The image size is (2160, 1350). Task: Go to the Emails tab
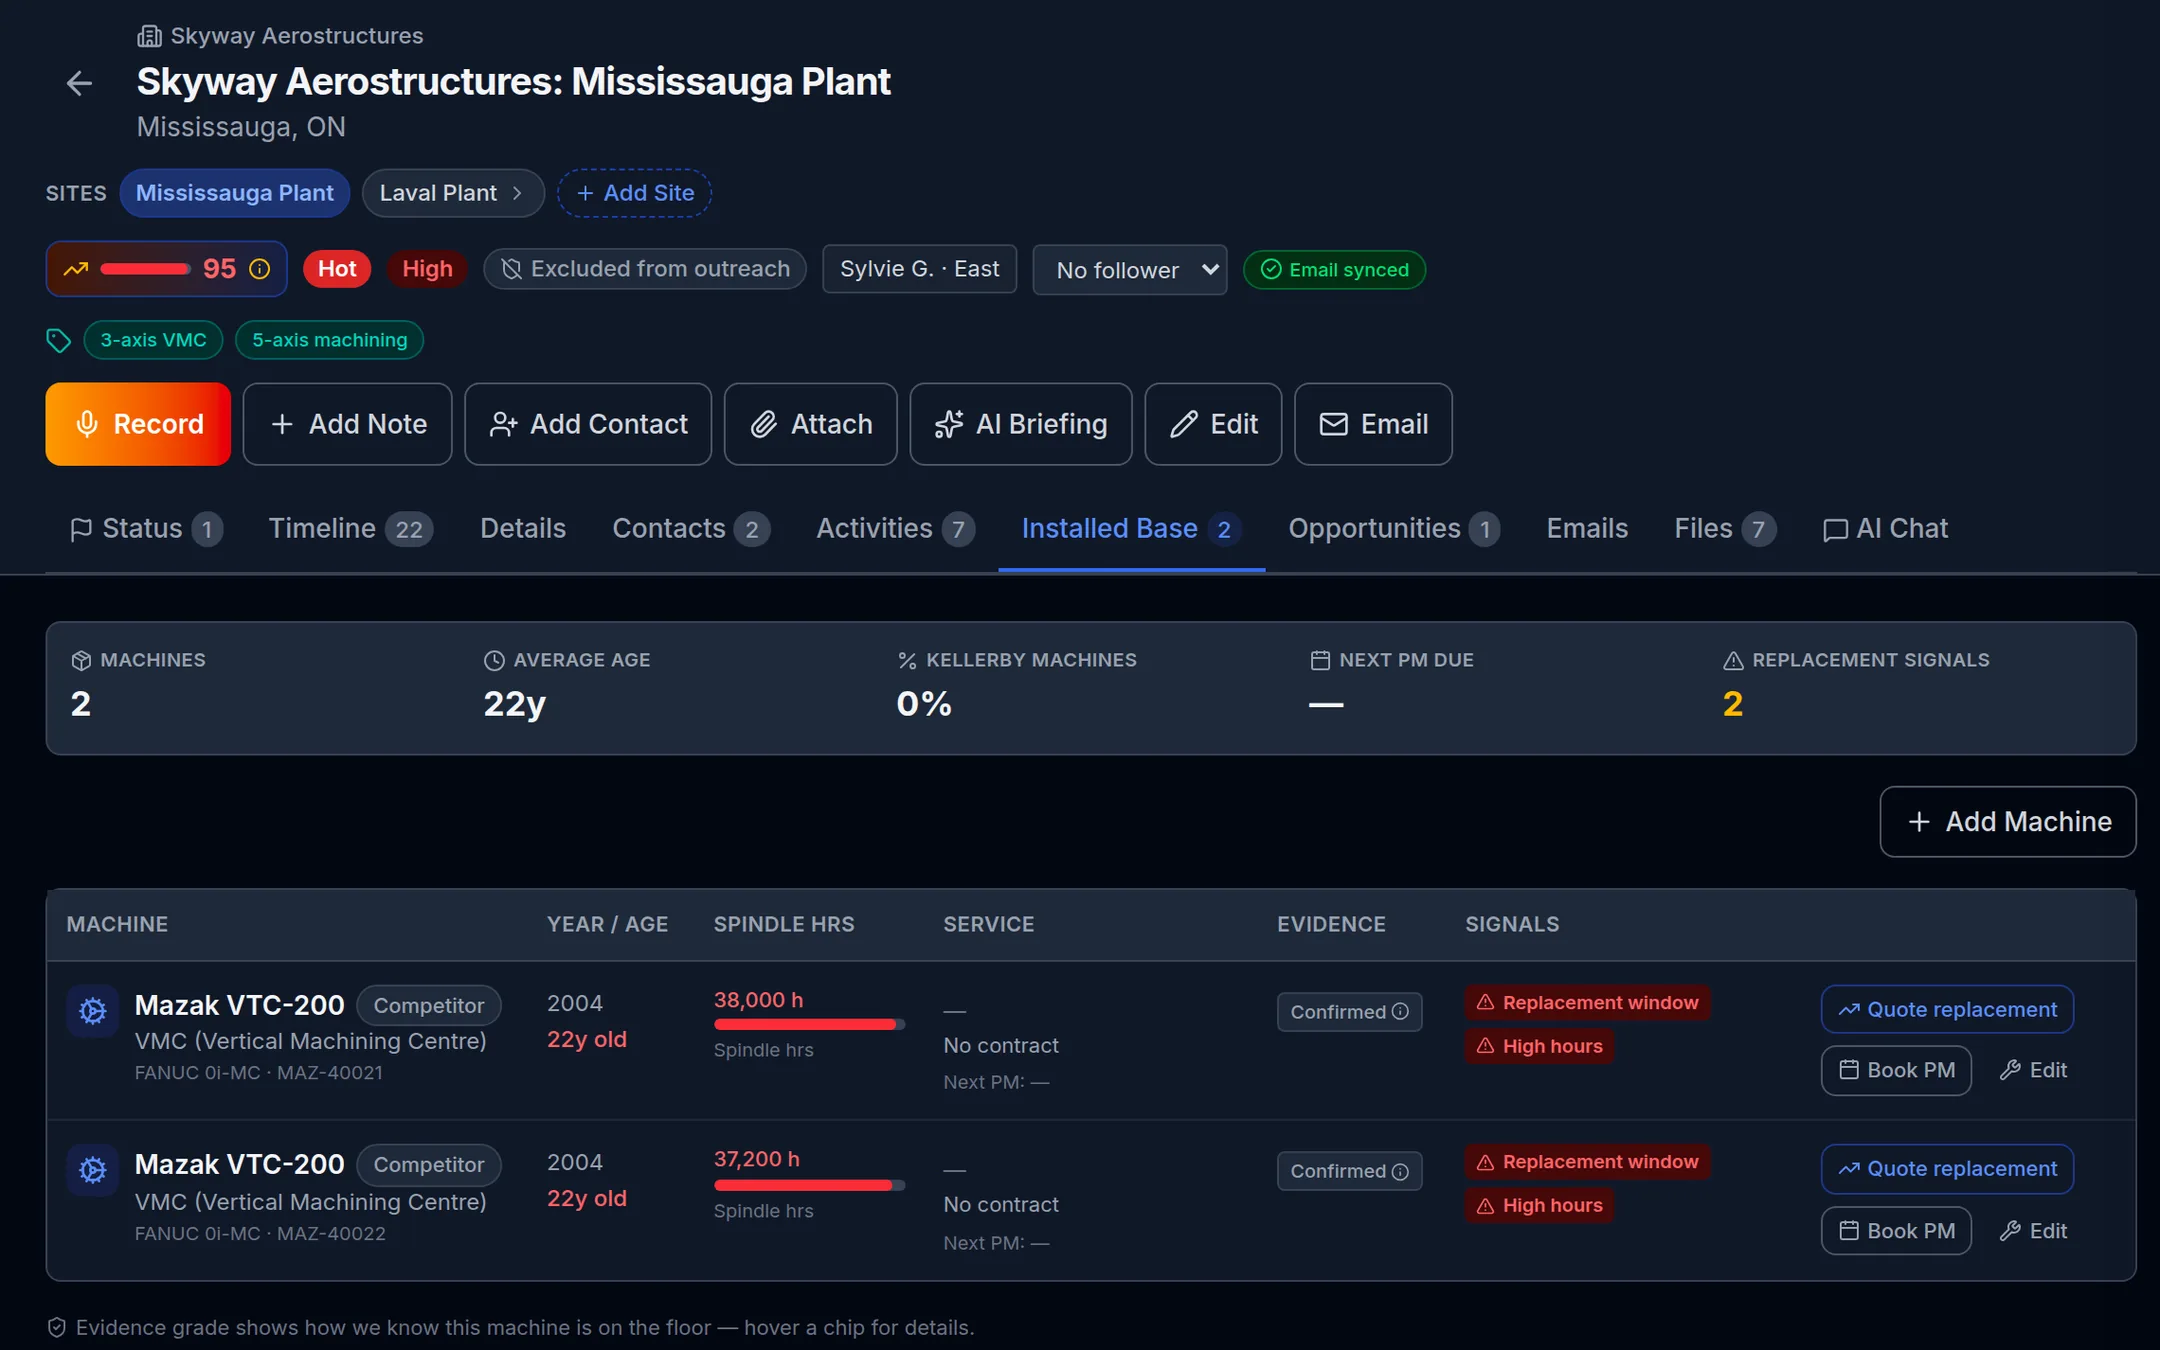[1587, 529]
